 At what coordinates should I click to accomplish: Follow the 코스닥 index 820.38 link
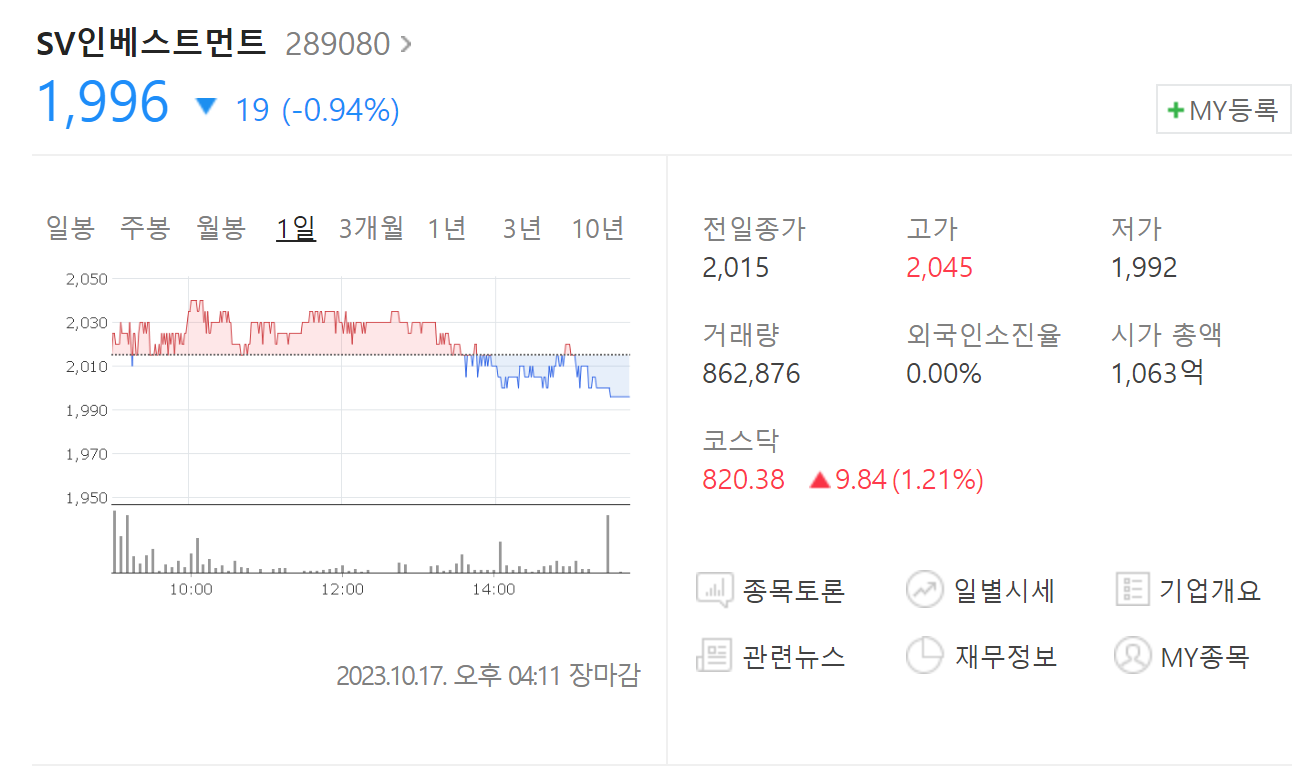[741, 479]
